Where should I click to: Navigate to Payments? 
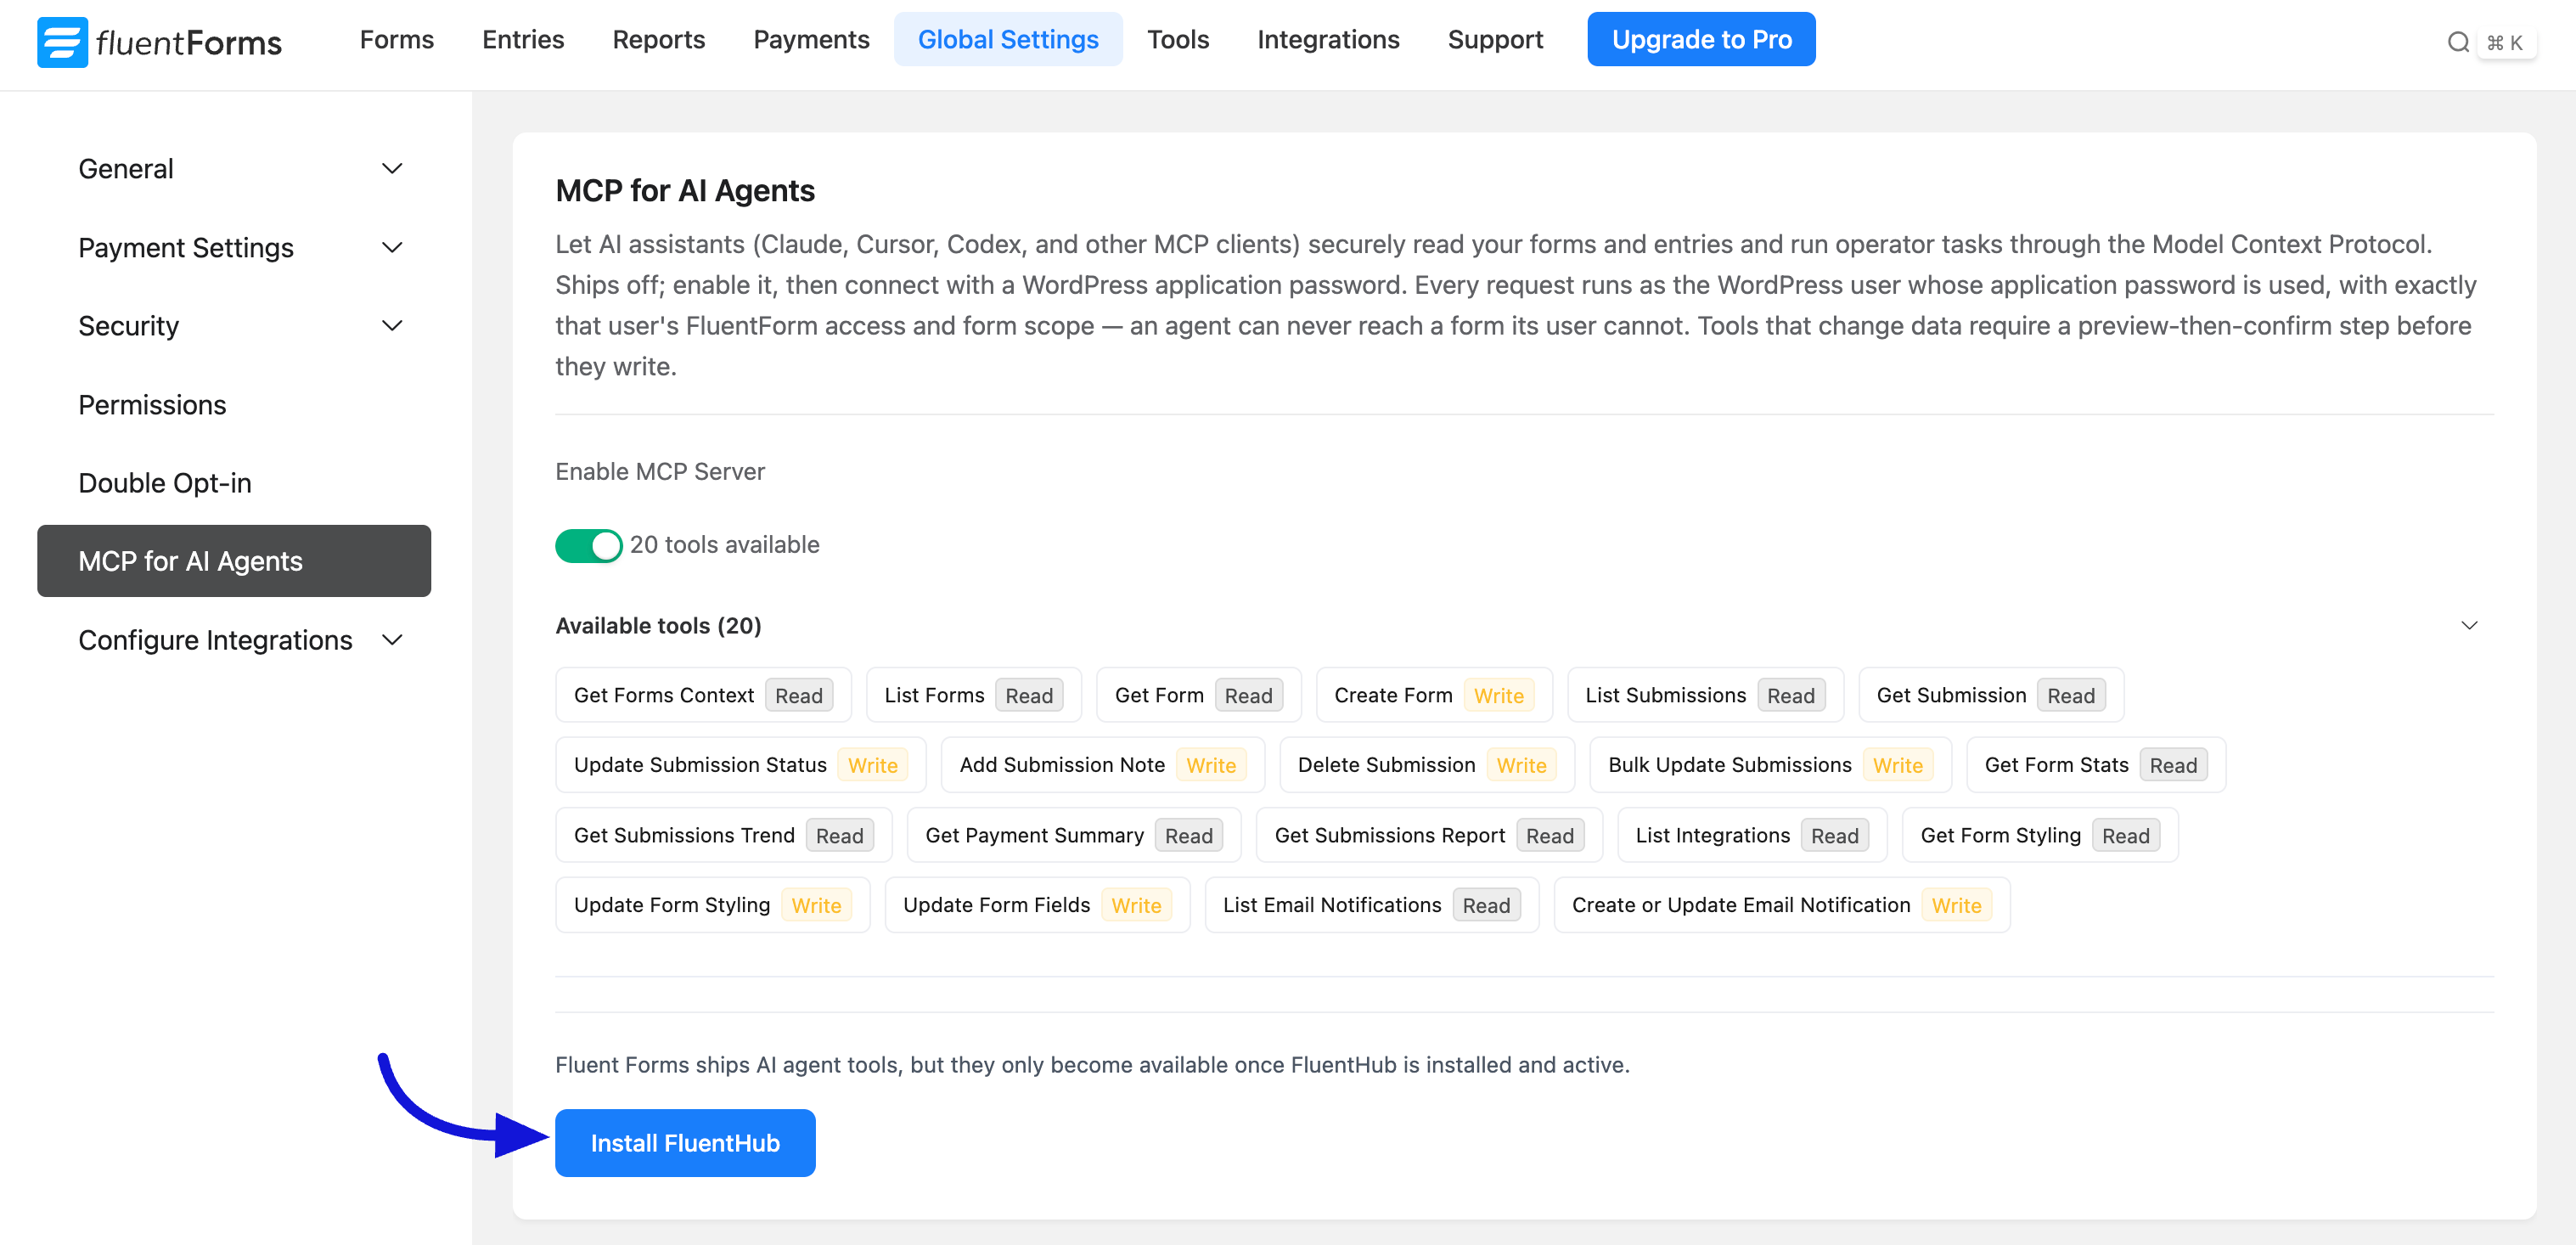point(811,39)
